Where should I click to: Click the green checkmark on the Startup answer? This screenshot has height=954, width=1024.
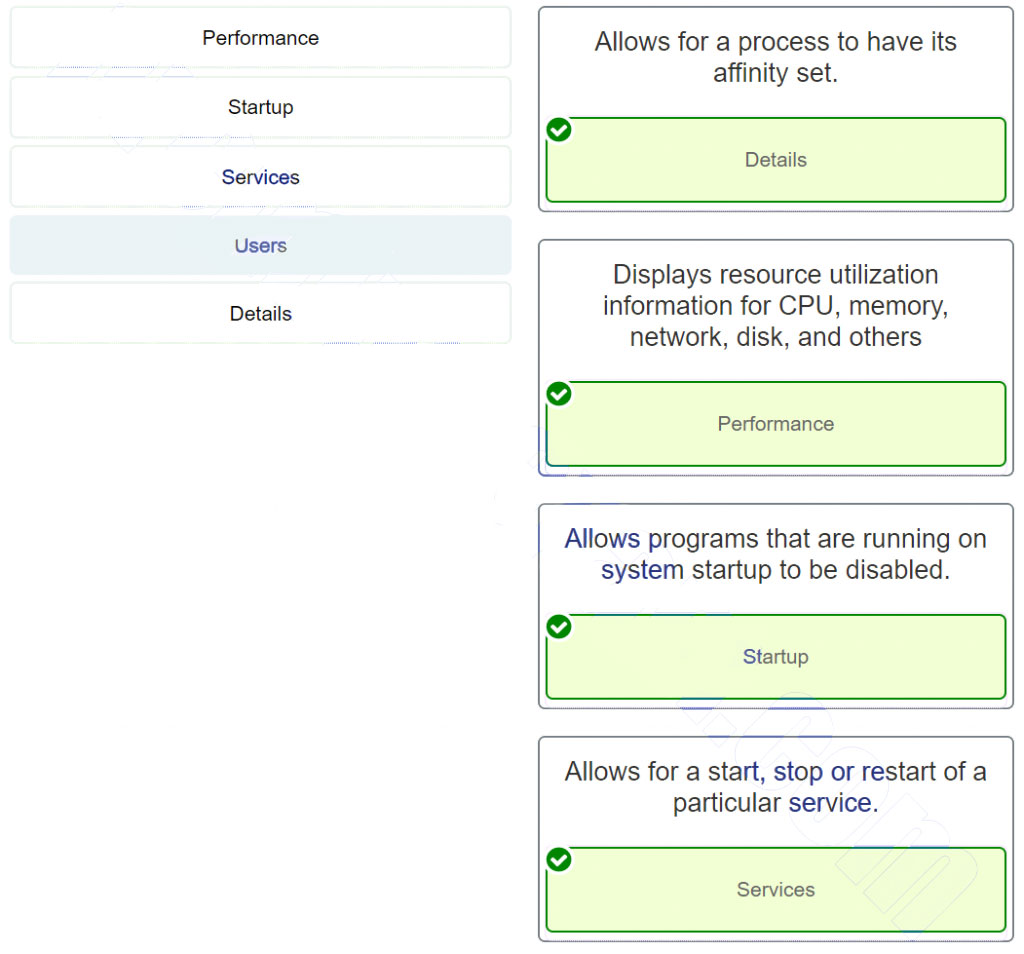(x=558, y=627)
